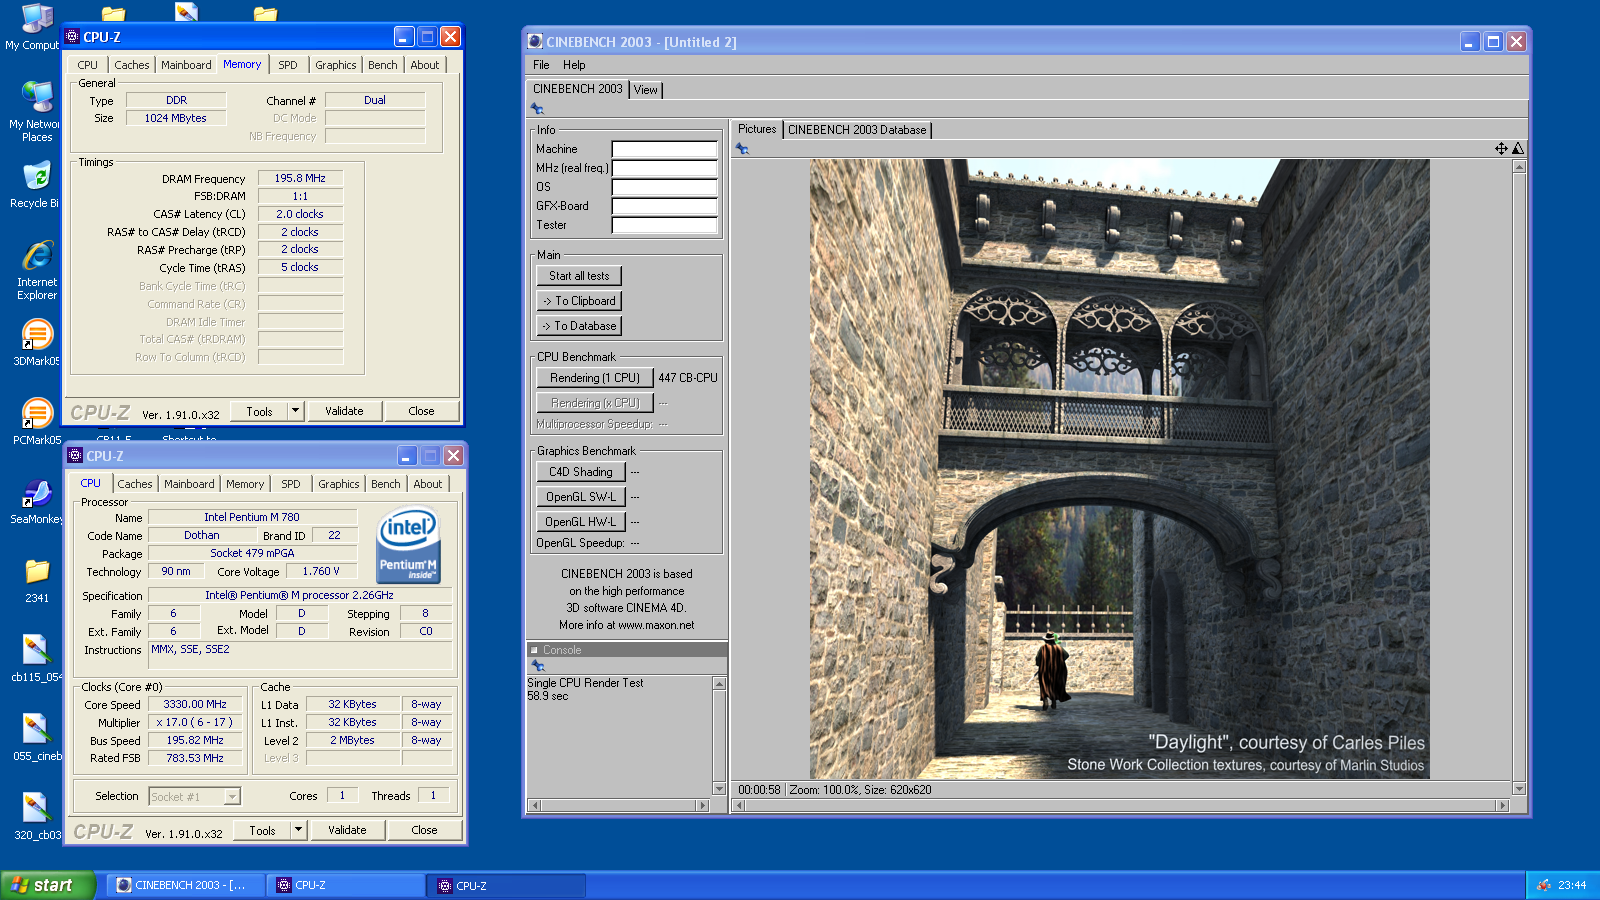Launch the 3DMark05 desktop shortcut

(x=37, y=335)
